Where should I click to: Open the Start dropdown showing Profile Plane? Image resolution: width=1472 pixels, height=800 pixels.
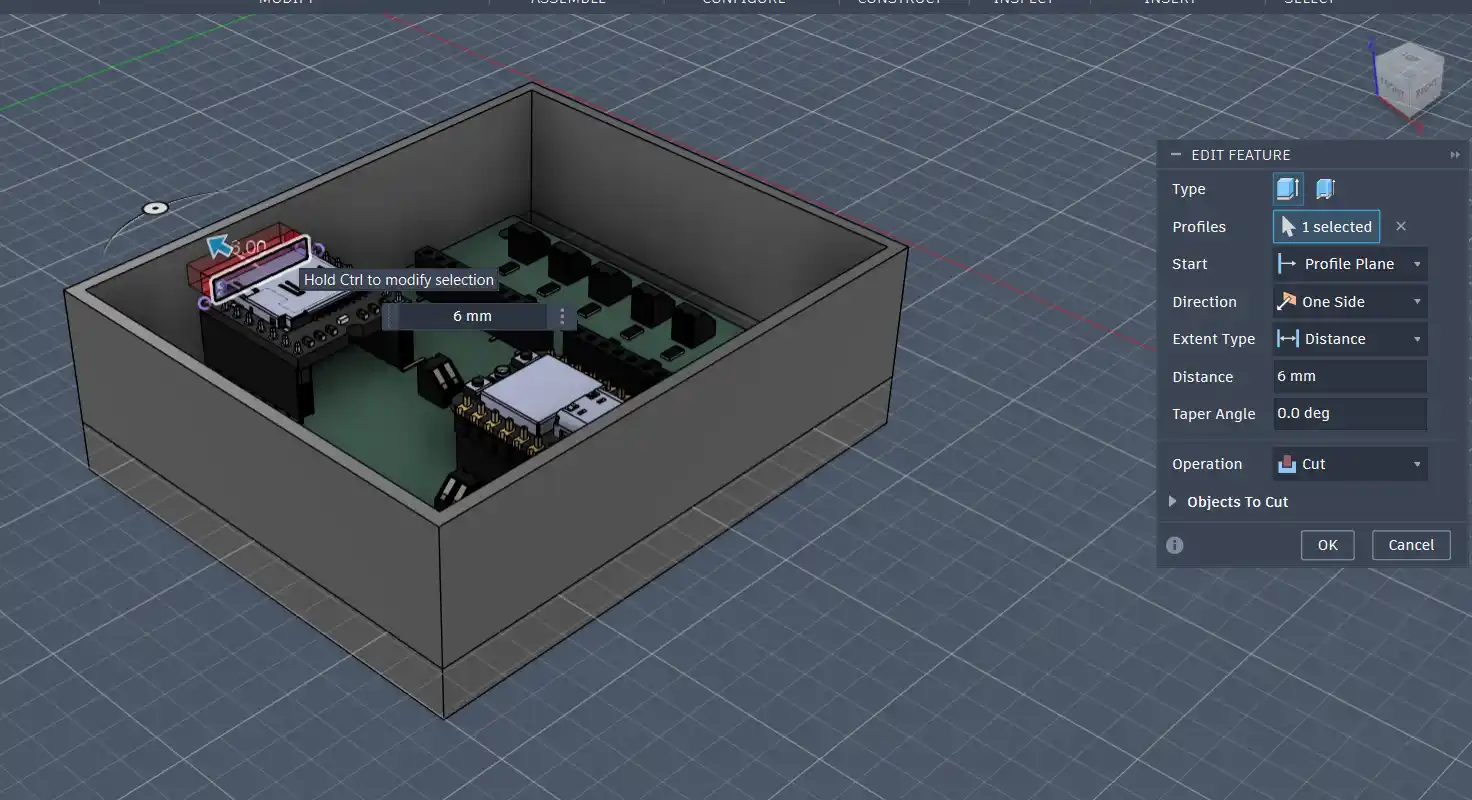point(1350,264)
